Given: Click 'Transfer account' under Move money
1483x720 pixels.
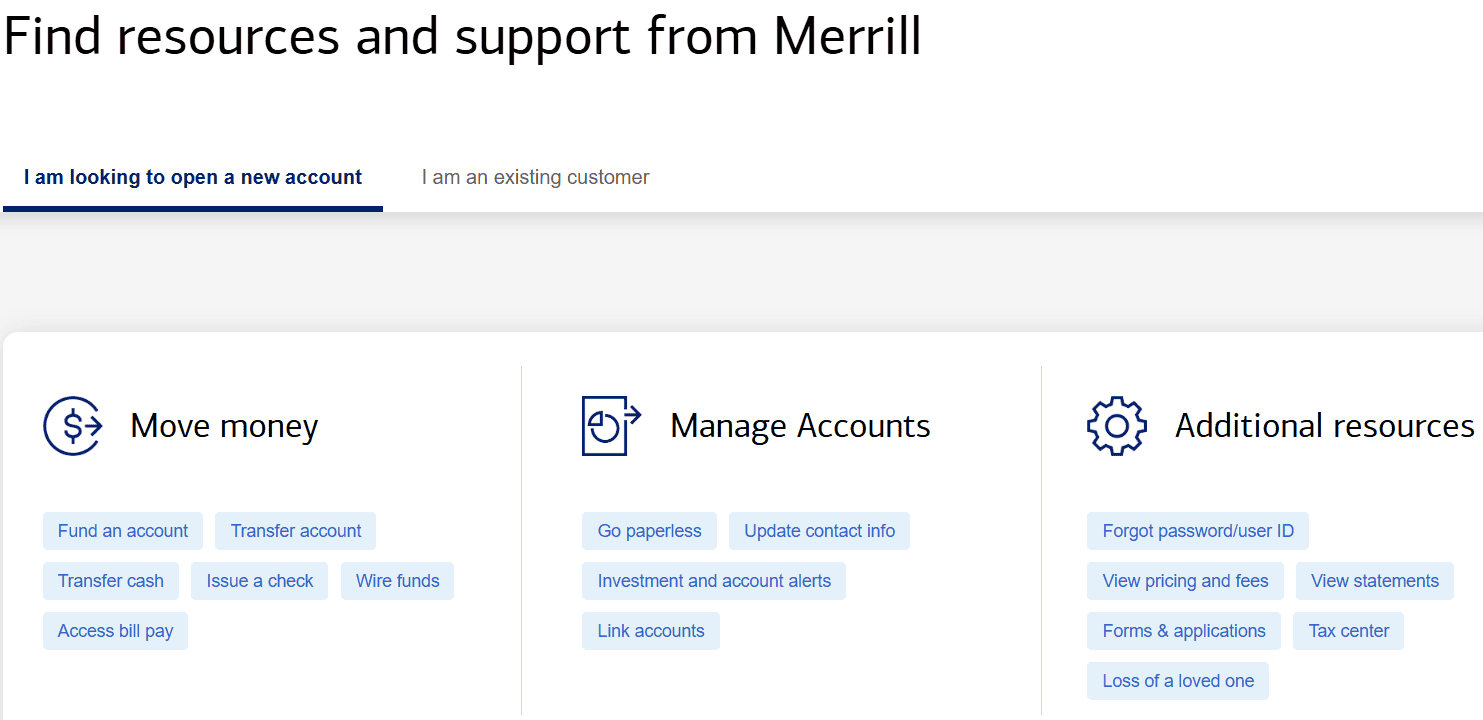Looking at the screenshot, I should click(295, 531).
